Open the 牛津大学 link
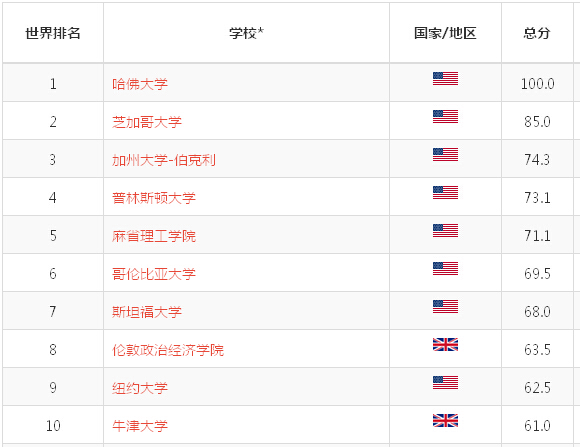 [140, 426]
